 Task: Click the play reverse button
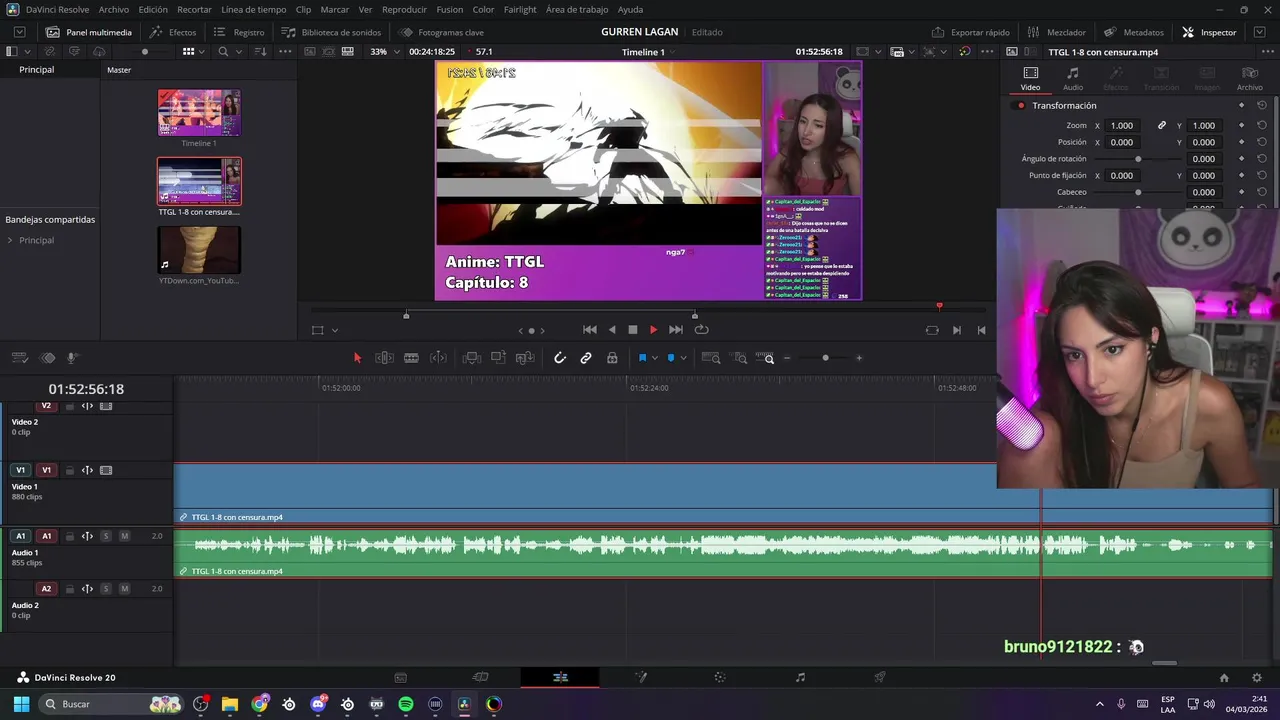click(x=612, y=330)
